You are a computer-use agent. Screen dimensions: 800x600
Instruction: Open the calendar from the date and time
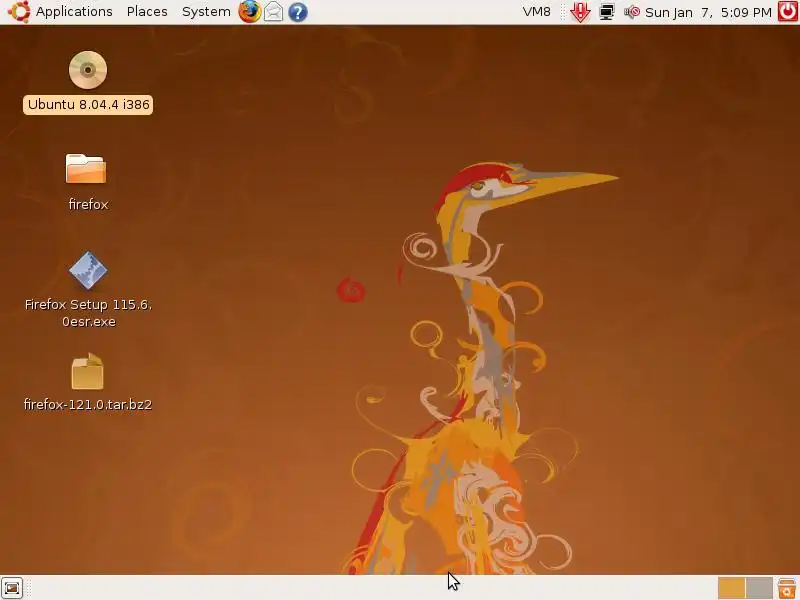[708, 12]
